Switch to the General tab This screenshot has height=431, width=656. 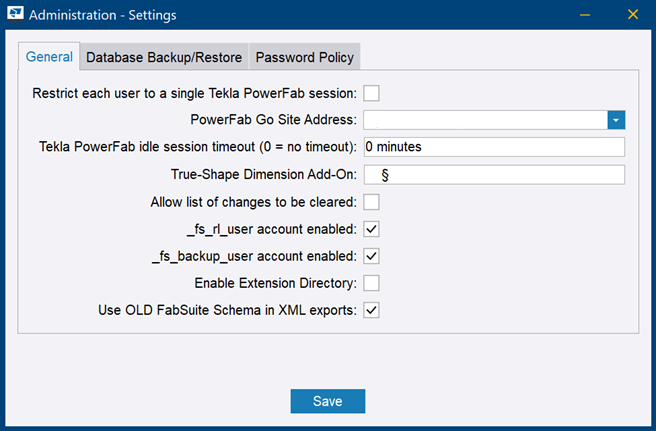coord(49,57)
